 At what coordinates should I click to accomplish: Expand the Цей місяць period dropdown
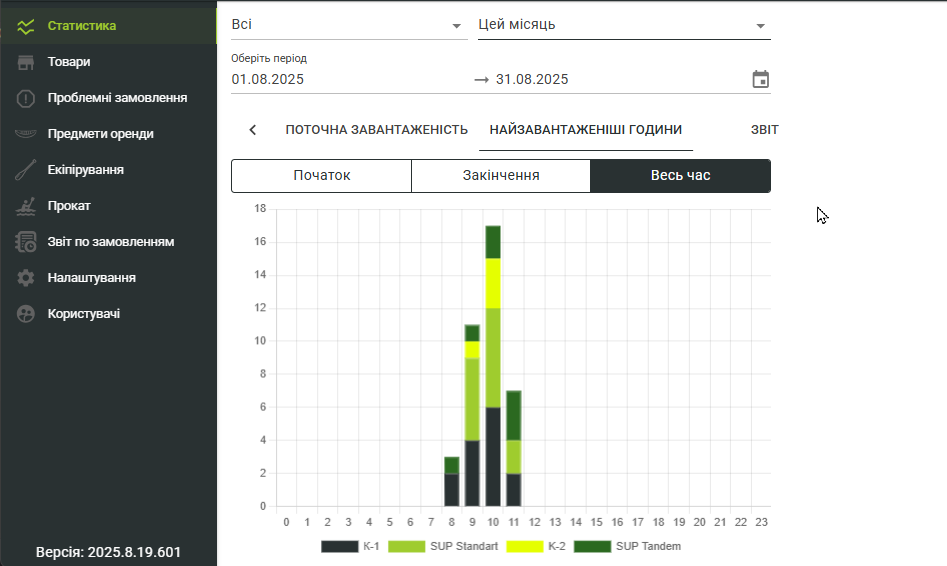click(x=624, y=25)
